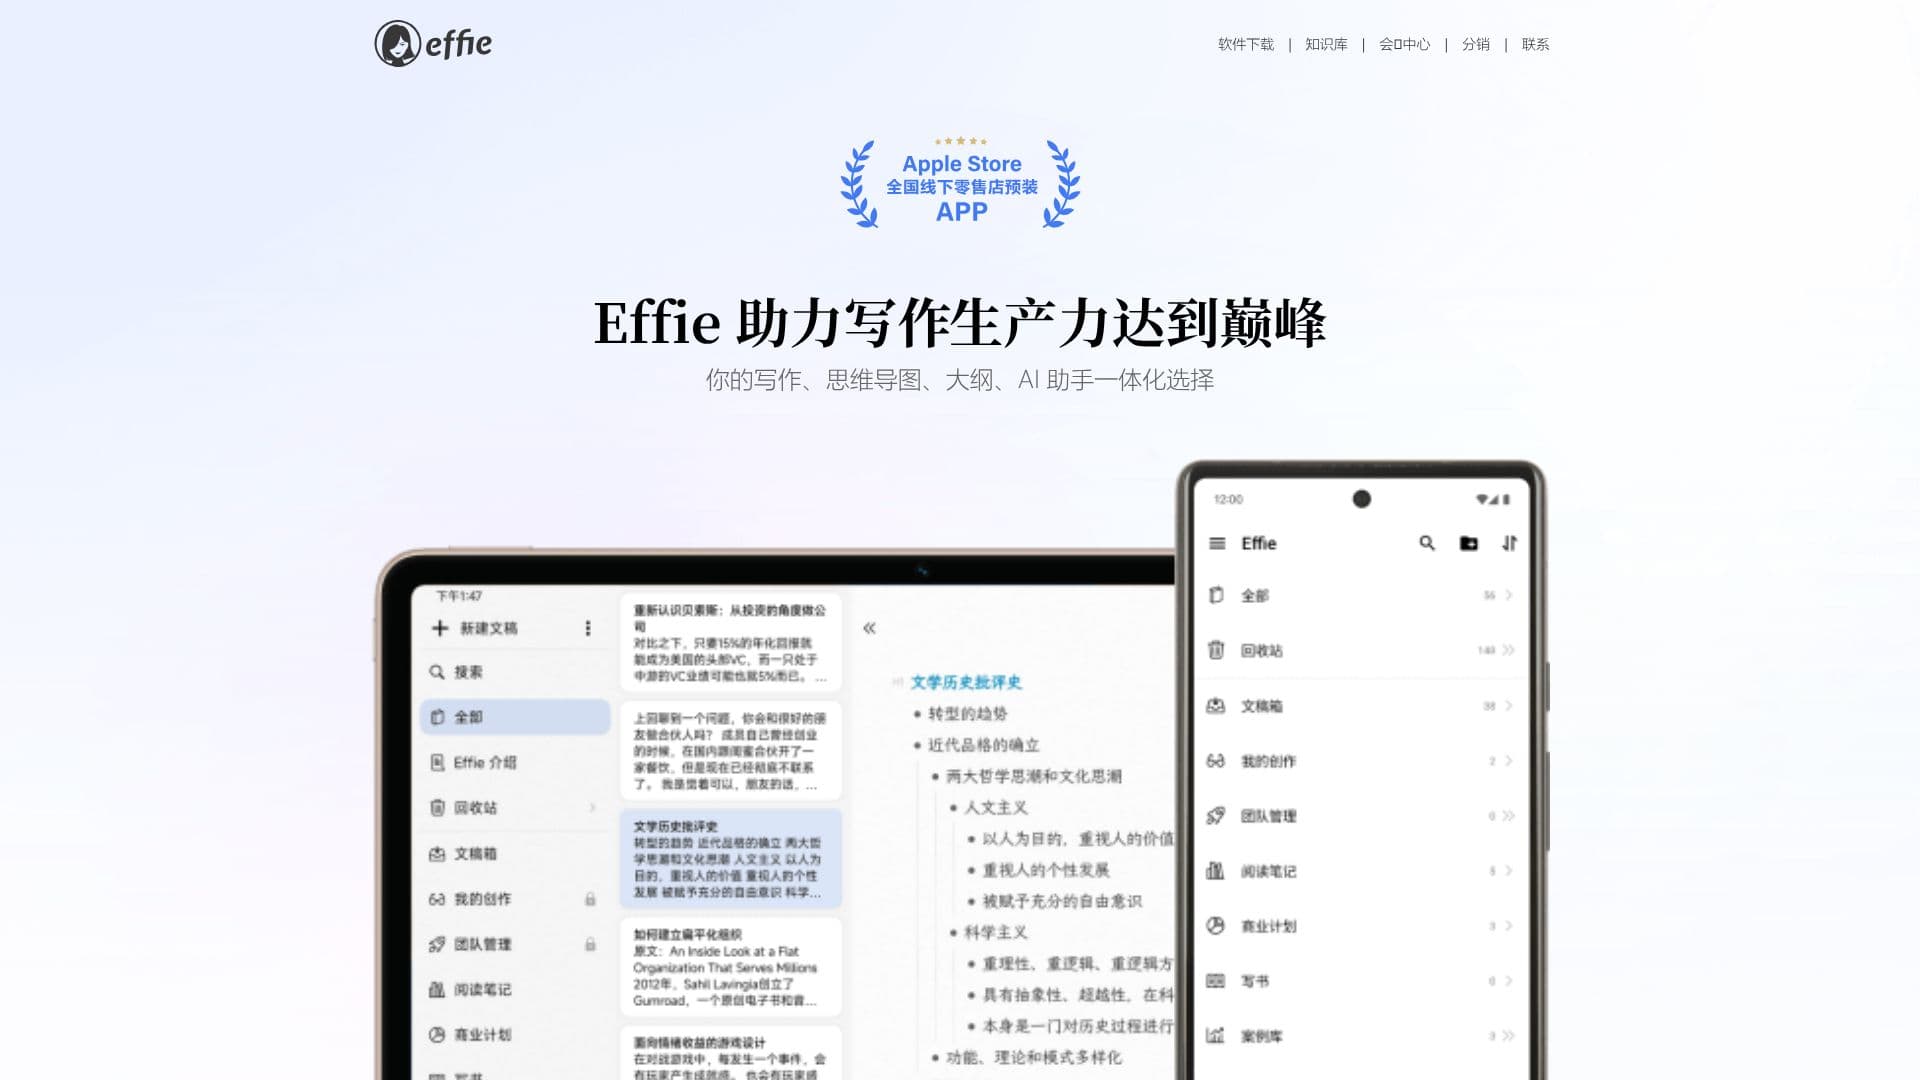Expand 写书 chevron on phone

(1509, 981)
